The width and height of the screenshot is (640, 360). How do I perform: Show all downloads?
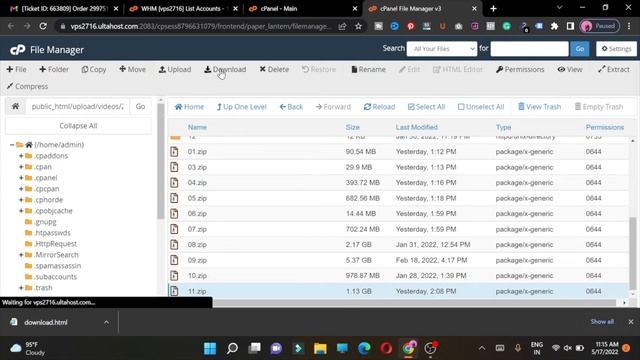pos(602,322)
